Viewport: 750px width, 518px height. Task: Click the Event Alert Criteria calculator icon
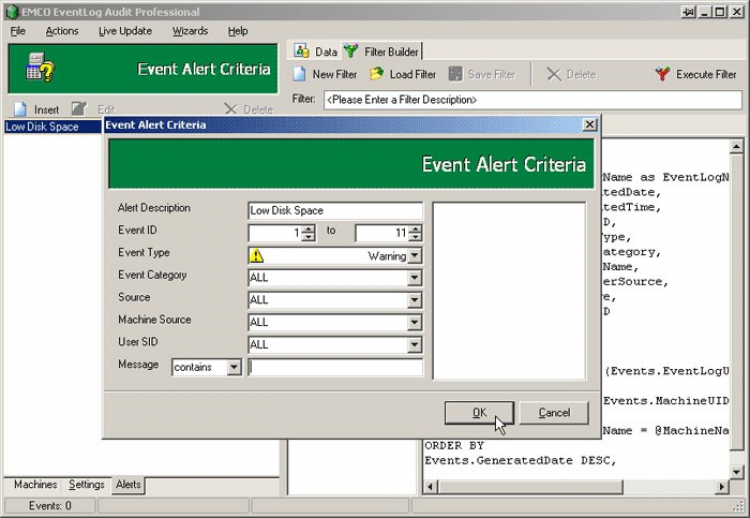40,68
